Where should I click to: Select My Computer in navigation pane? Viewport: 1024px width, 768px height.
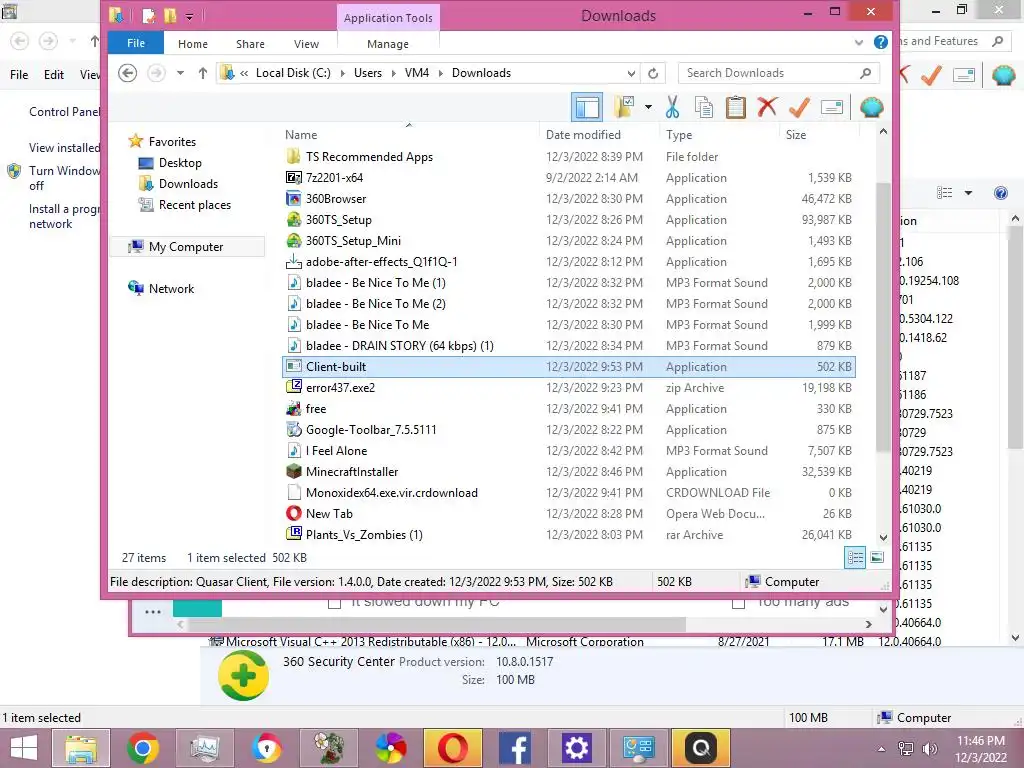tap(185, 246)
